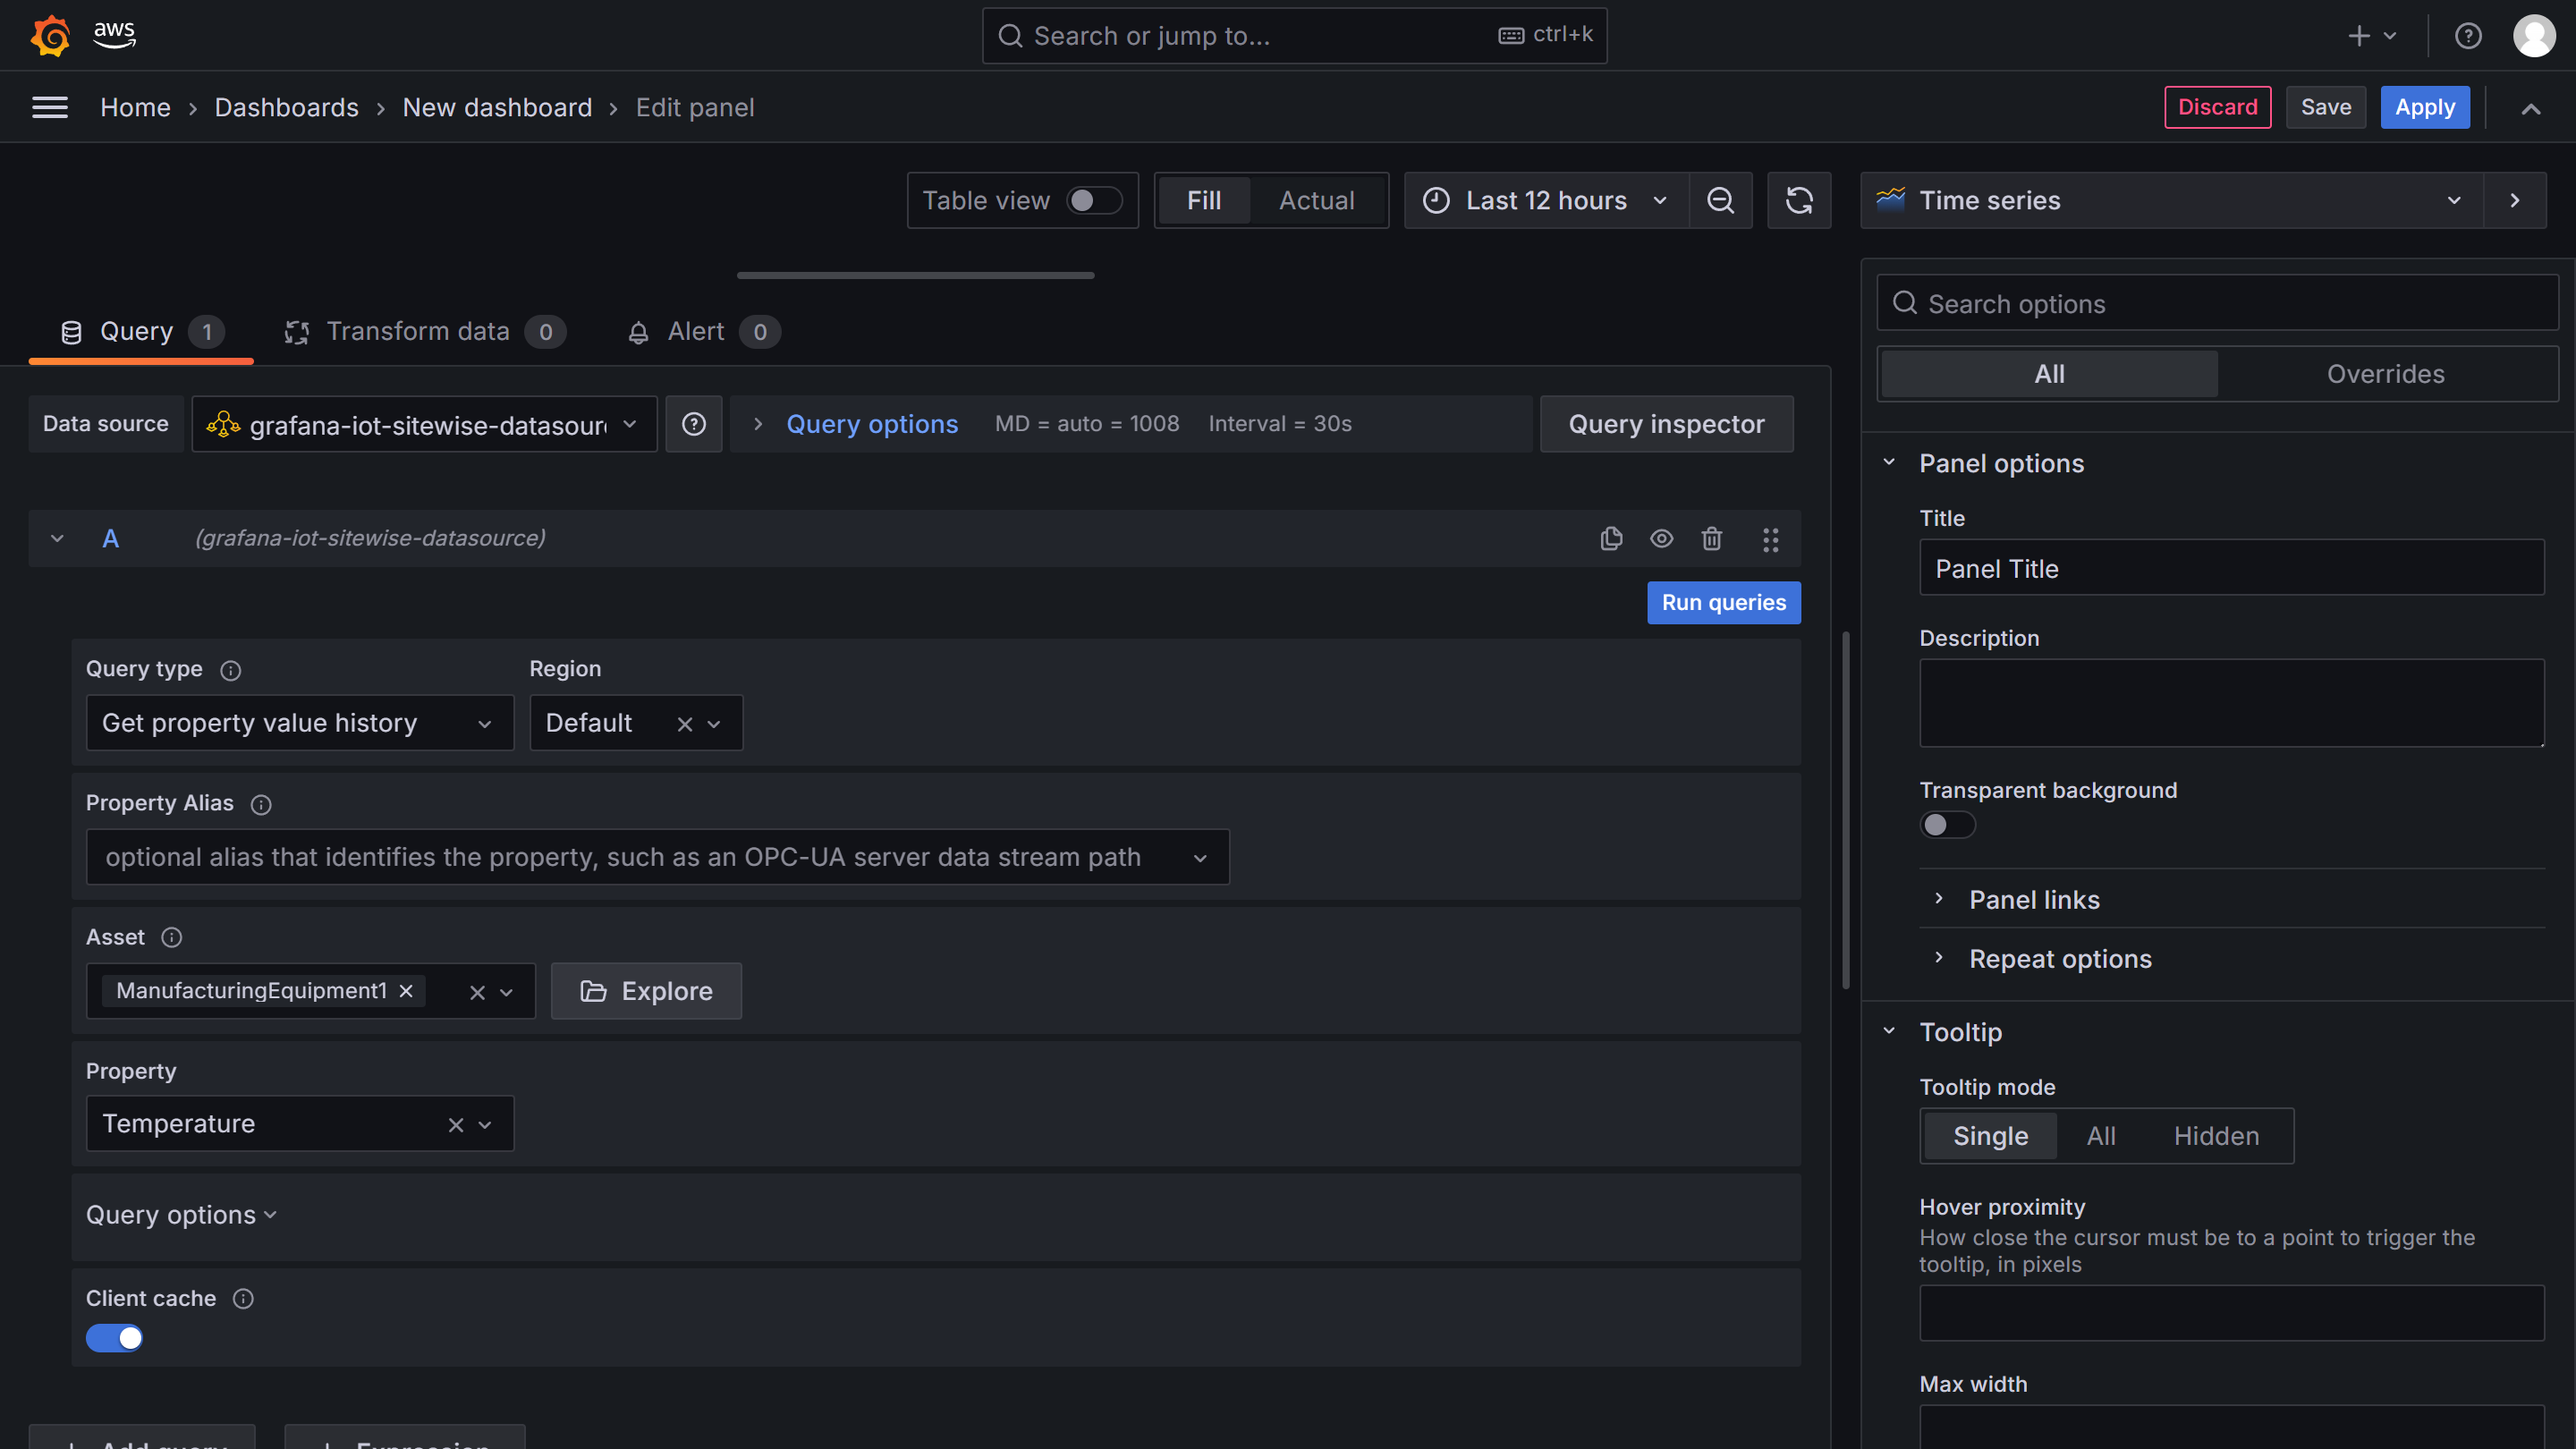2576x1449 pixels.
Task: Show Asset info icon
Action: tap(172, 937)
